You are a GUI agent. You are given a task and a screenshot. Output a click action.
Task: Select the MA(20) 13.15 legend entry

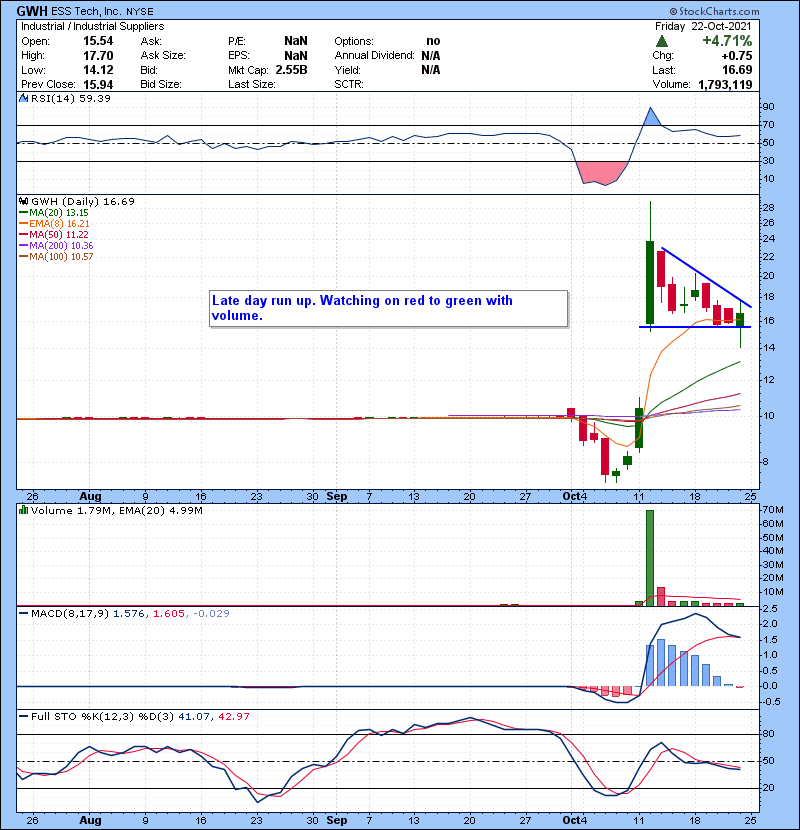click(53, 213)
